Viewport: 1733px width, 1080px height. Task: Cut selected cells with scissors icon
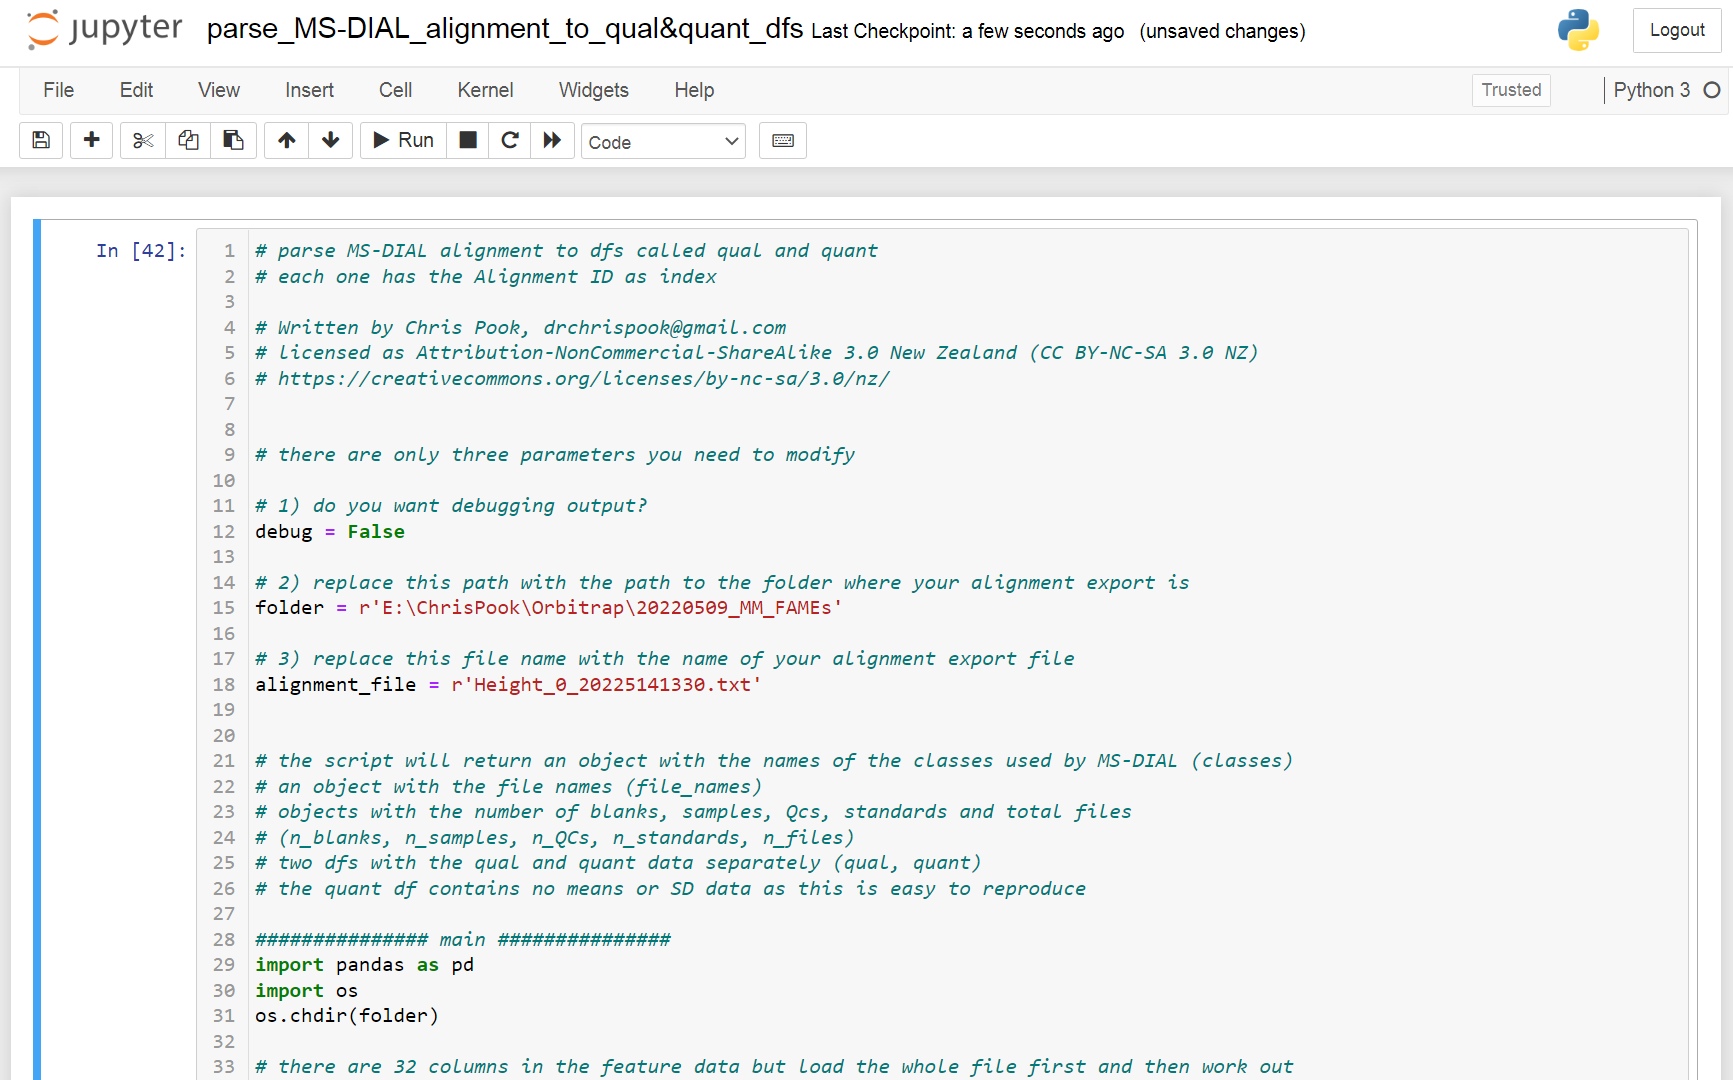143,140
